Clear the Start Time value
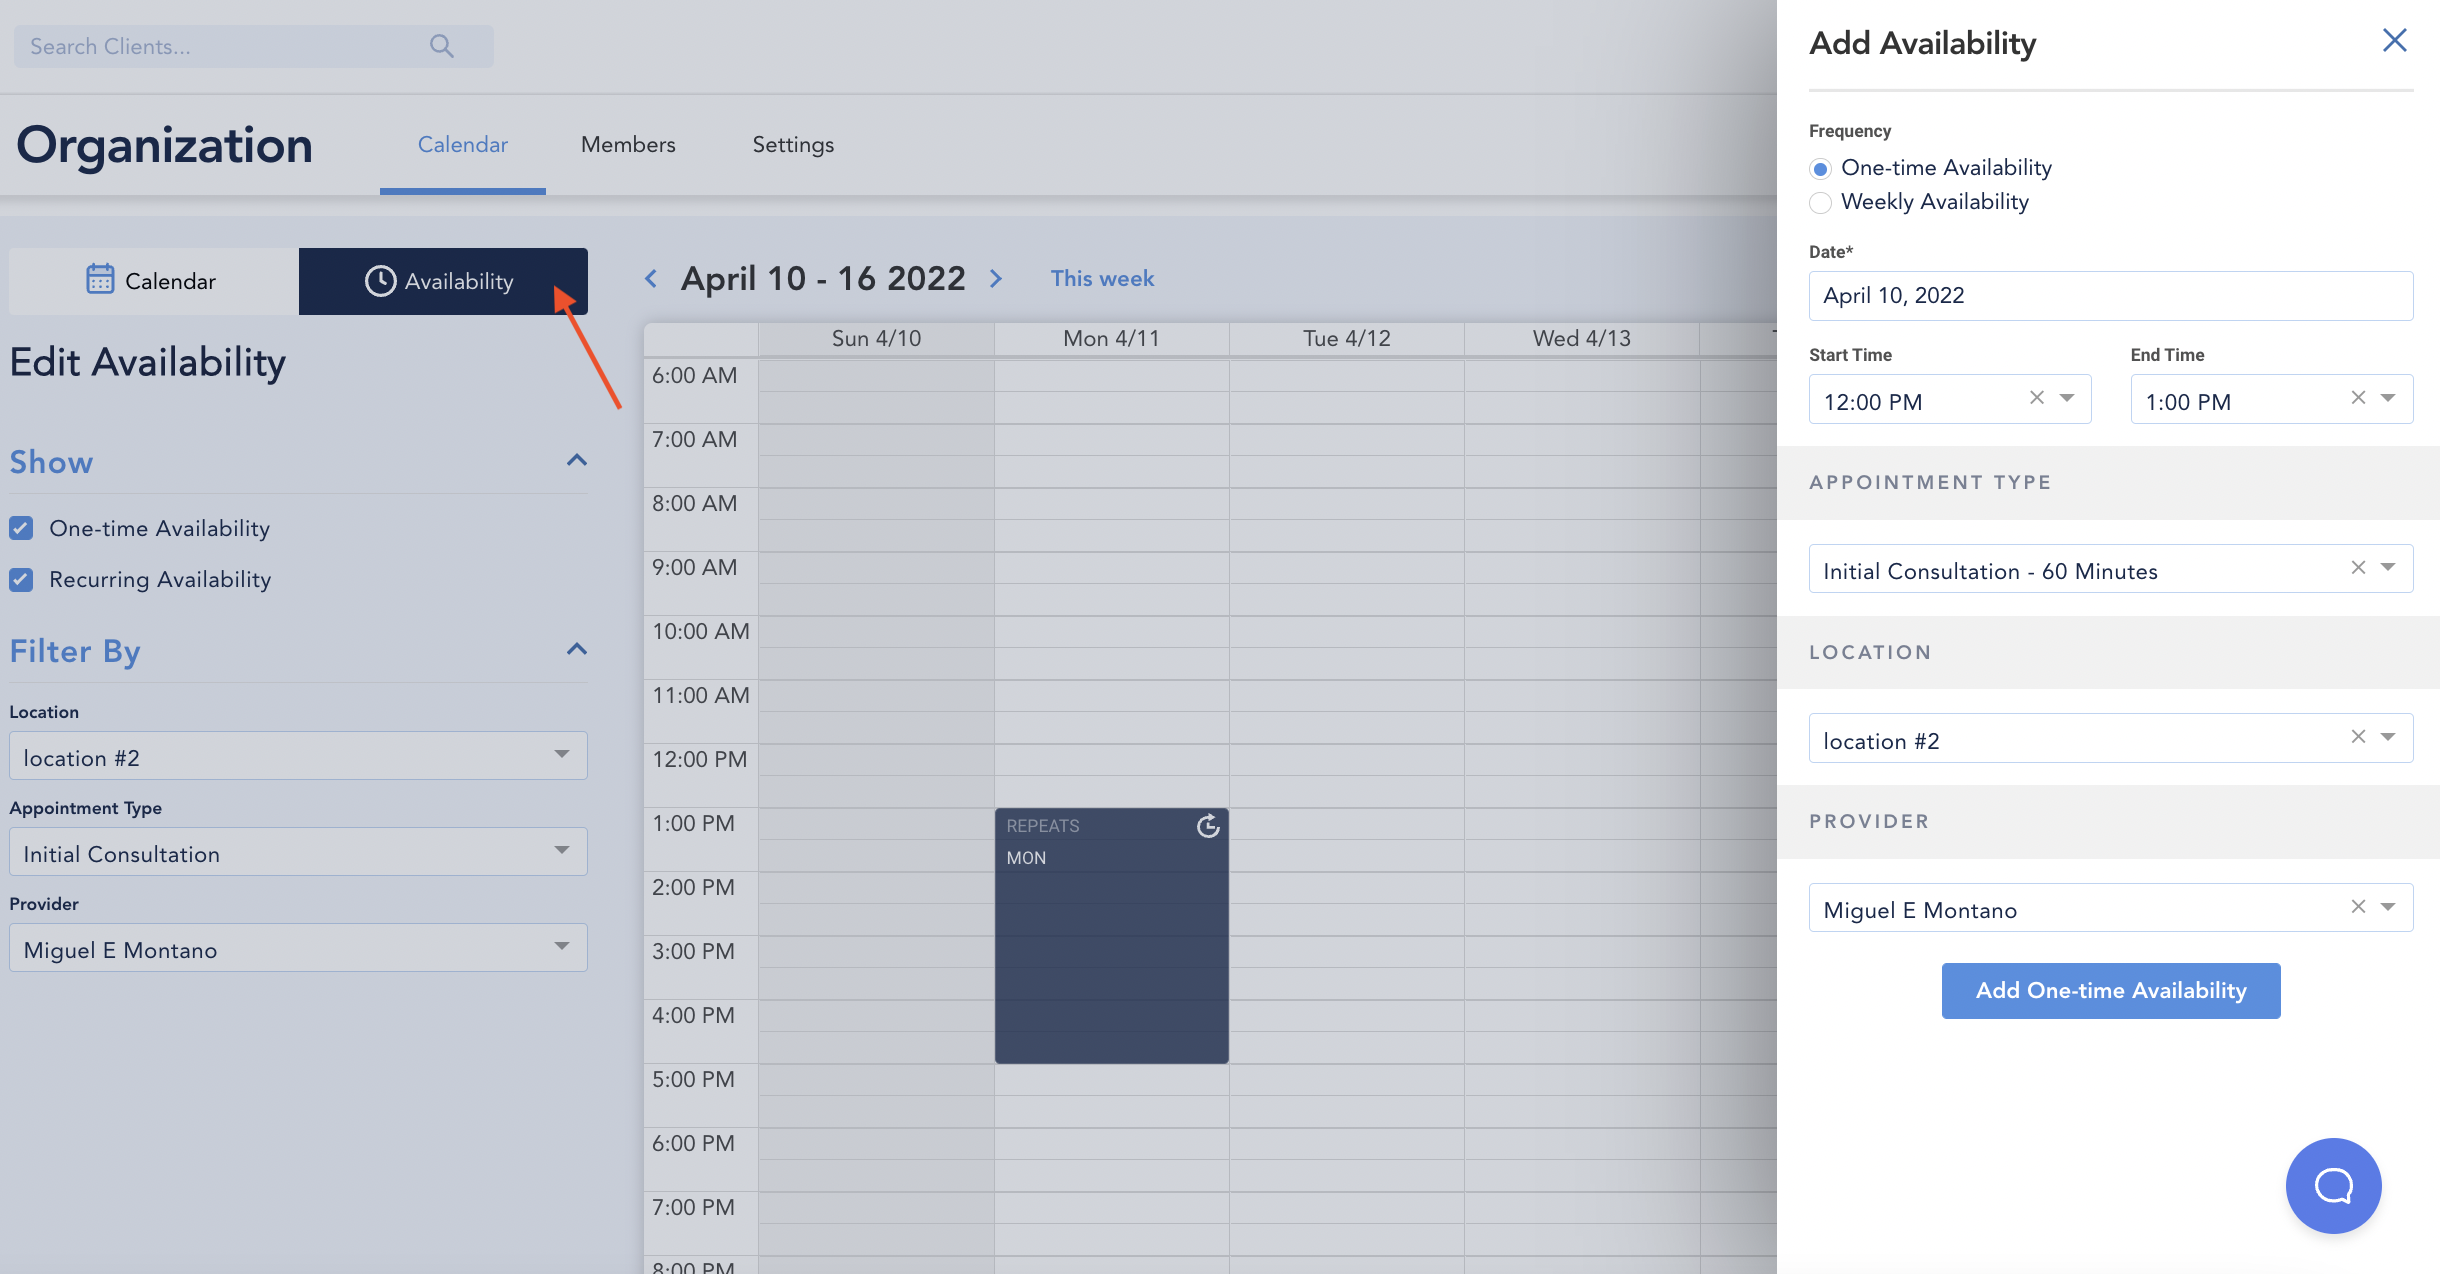The width and height of the screenshot is (2440, 1274). 2036,398
